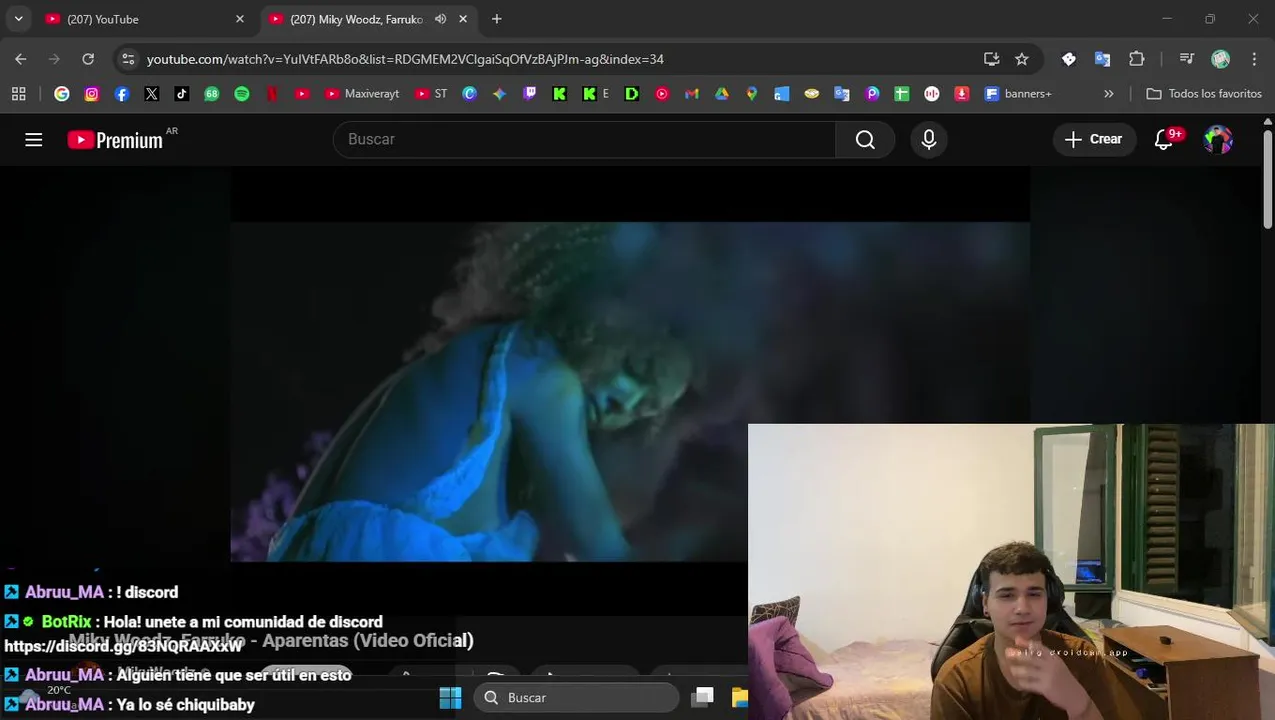View site information in address bar
This screenshot has height=720, width=1275.
(x=128, y=59)
